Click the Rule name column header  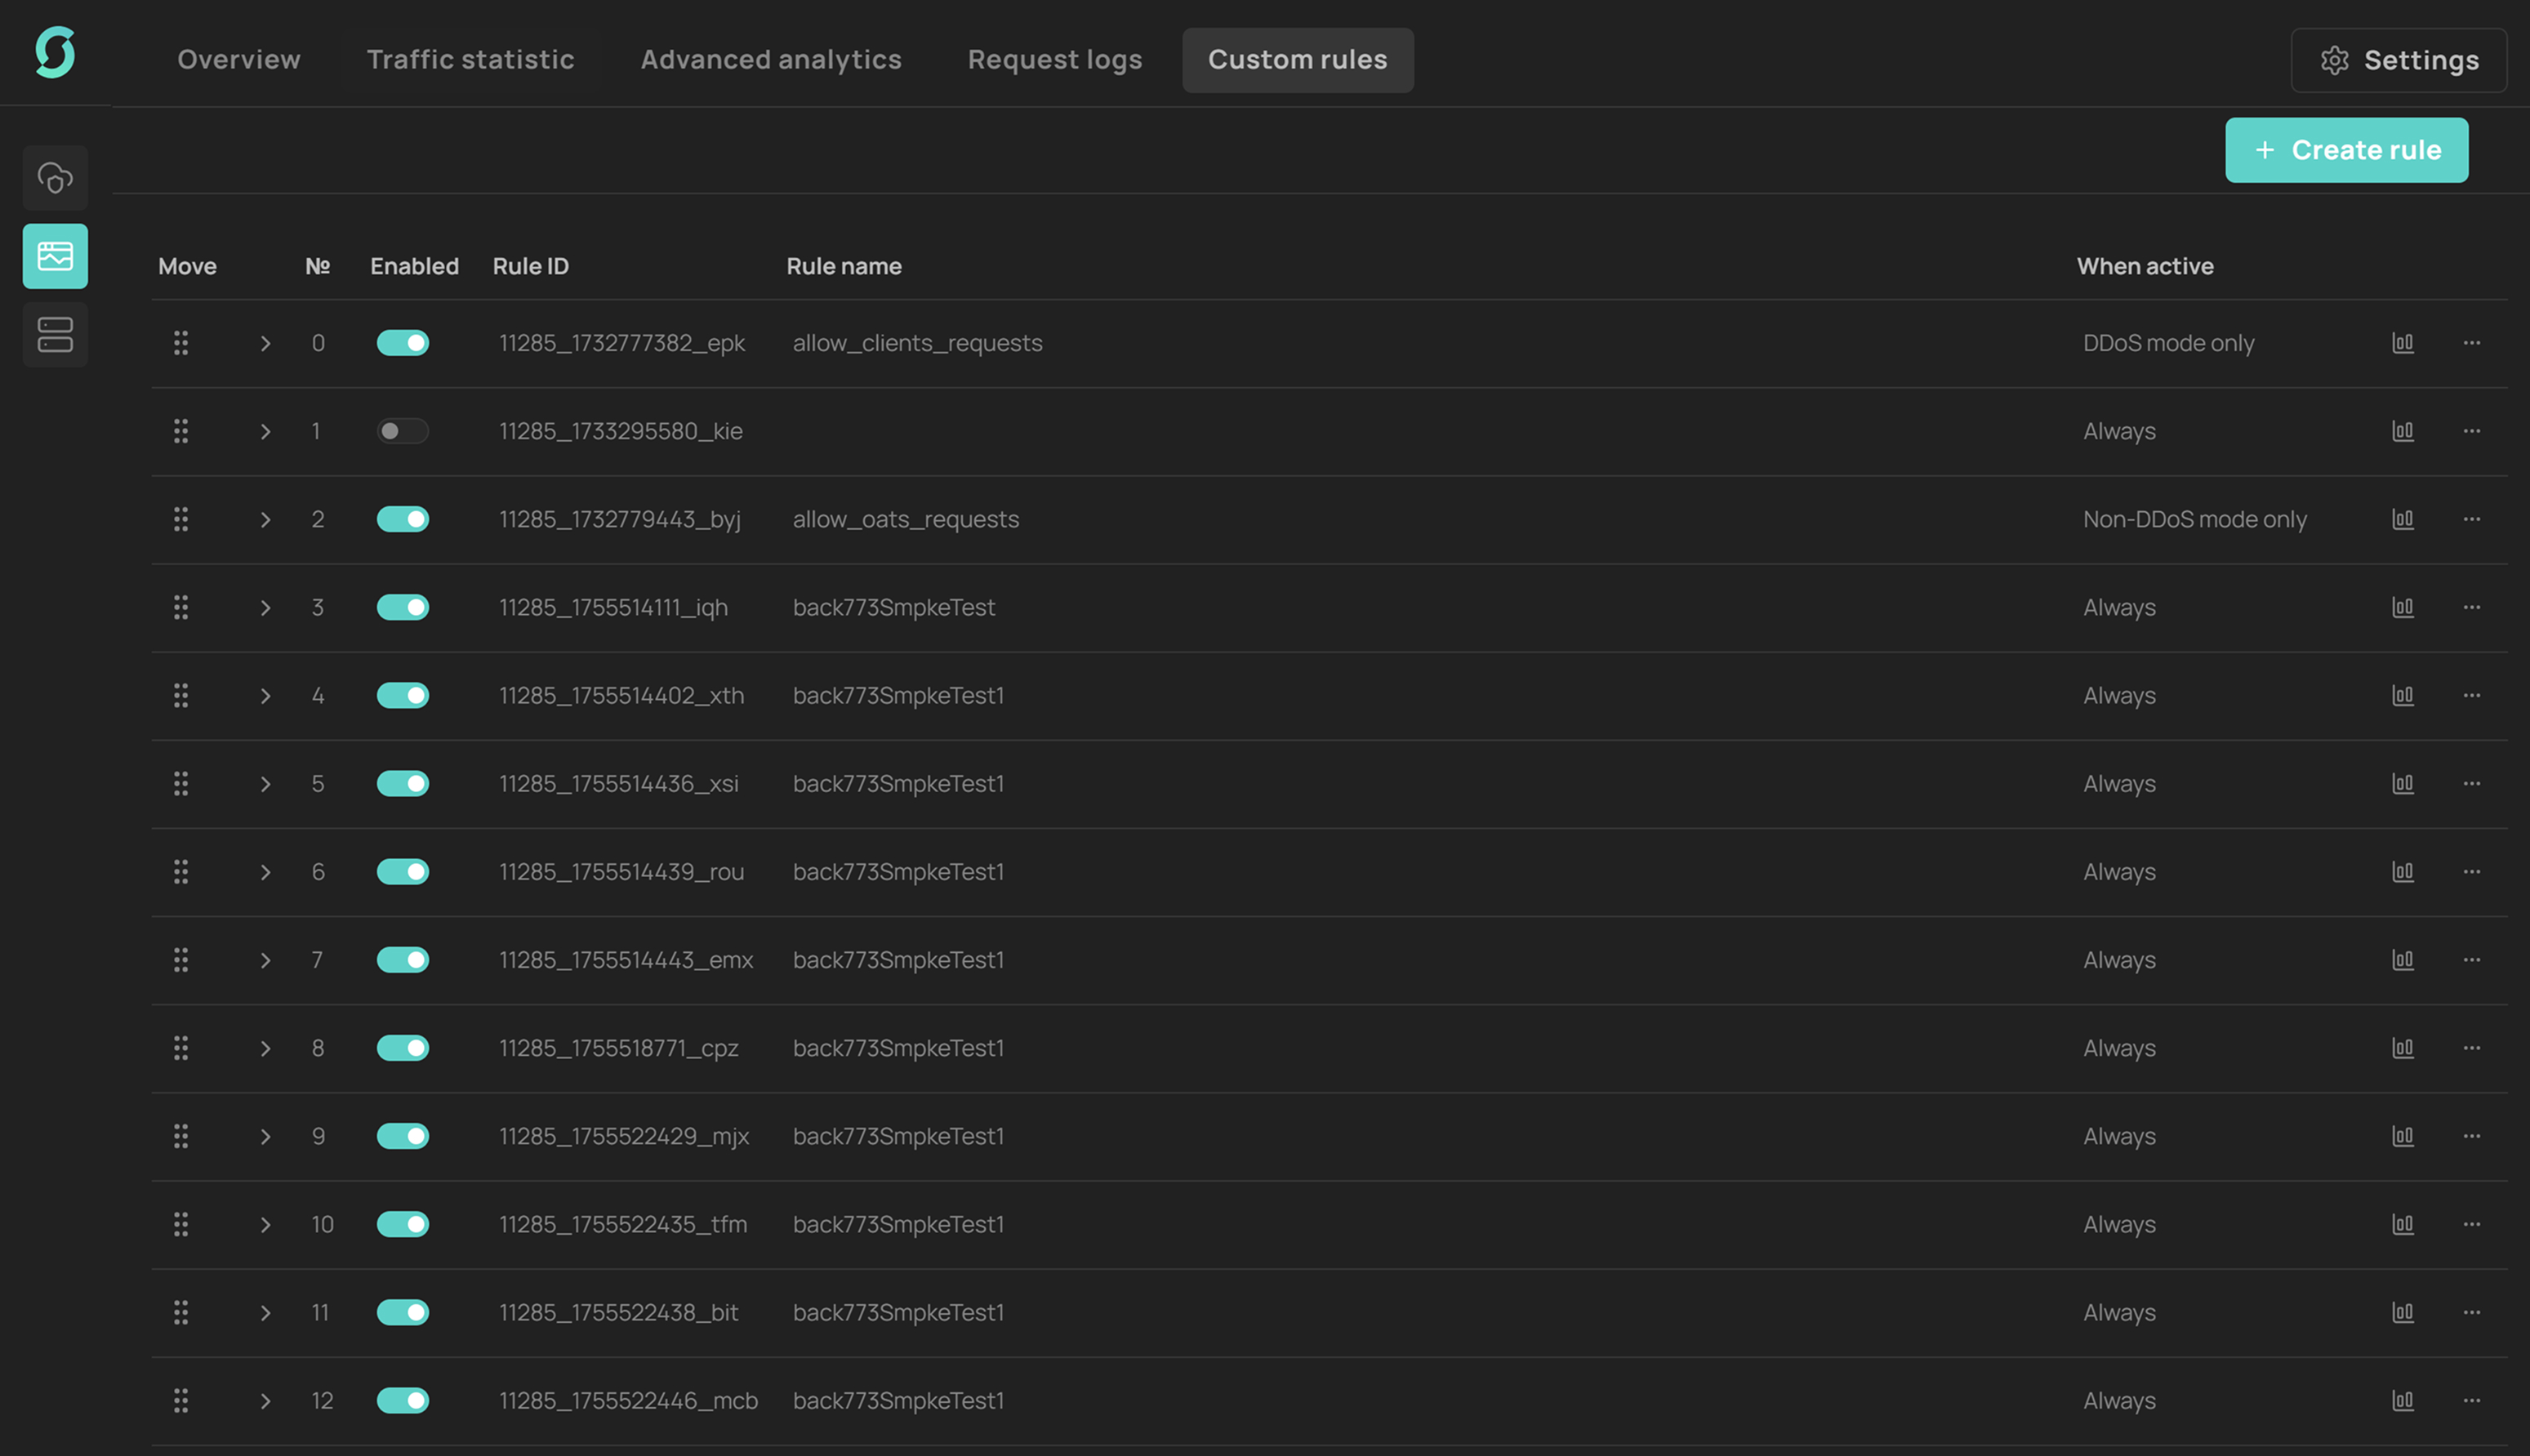coord(843,266)
